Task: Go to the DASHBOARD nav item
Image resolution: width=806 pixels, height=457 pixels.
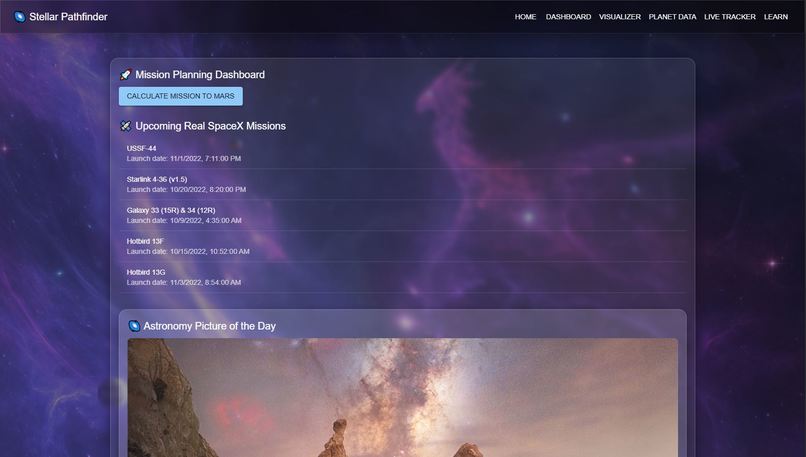Action: [x=568, y=17]
